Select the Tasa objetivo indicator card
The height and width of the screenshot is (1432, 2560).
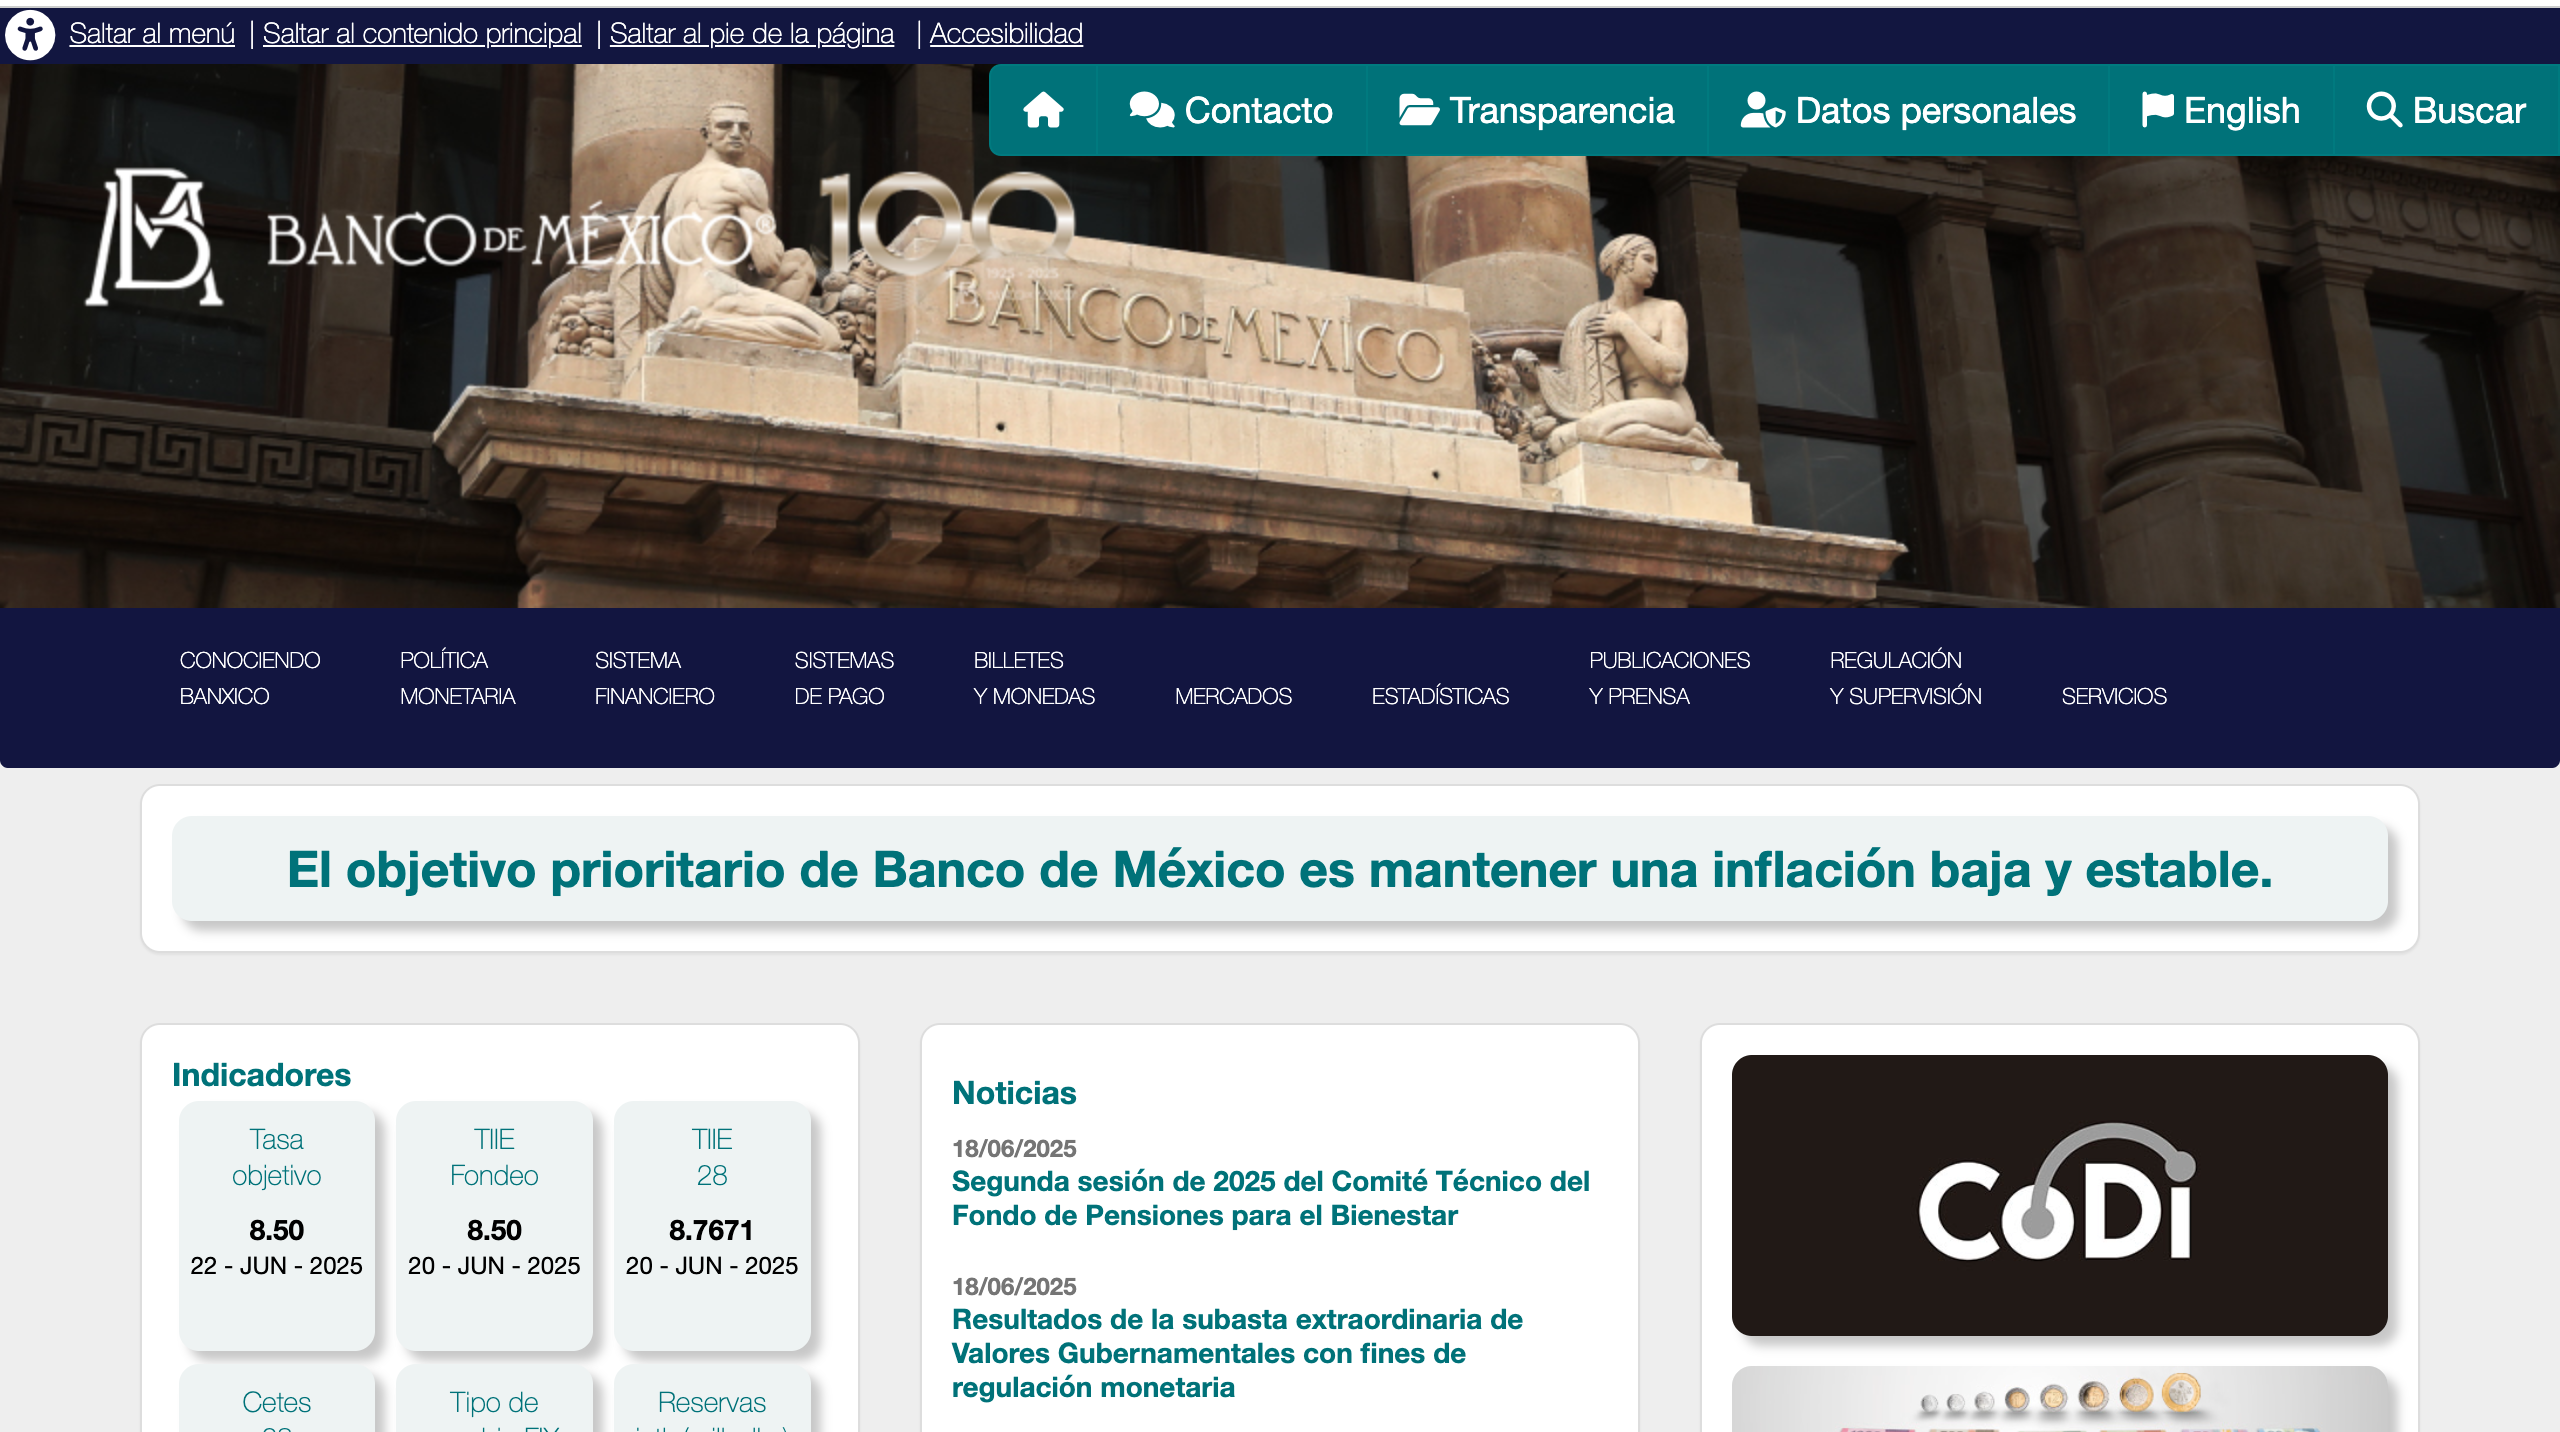tap(277, 1225)
